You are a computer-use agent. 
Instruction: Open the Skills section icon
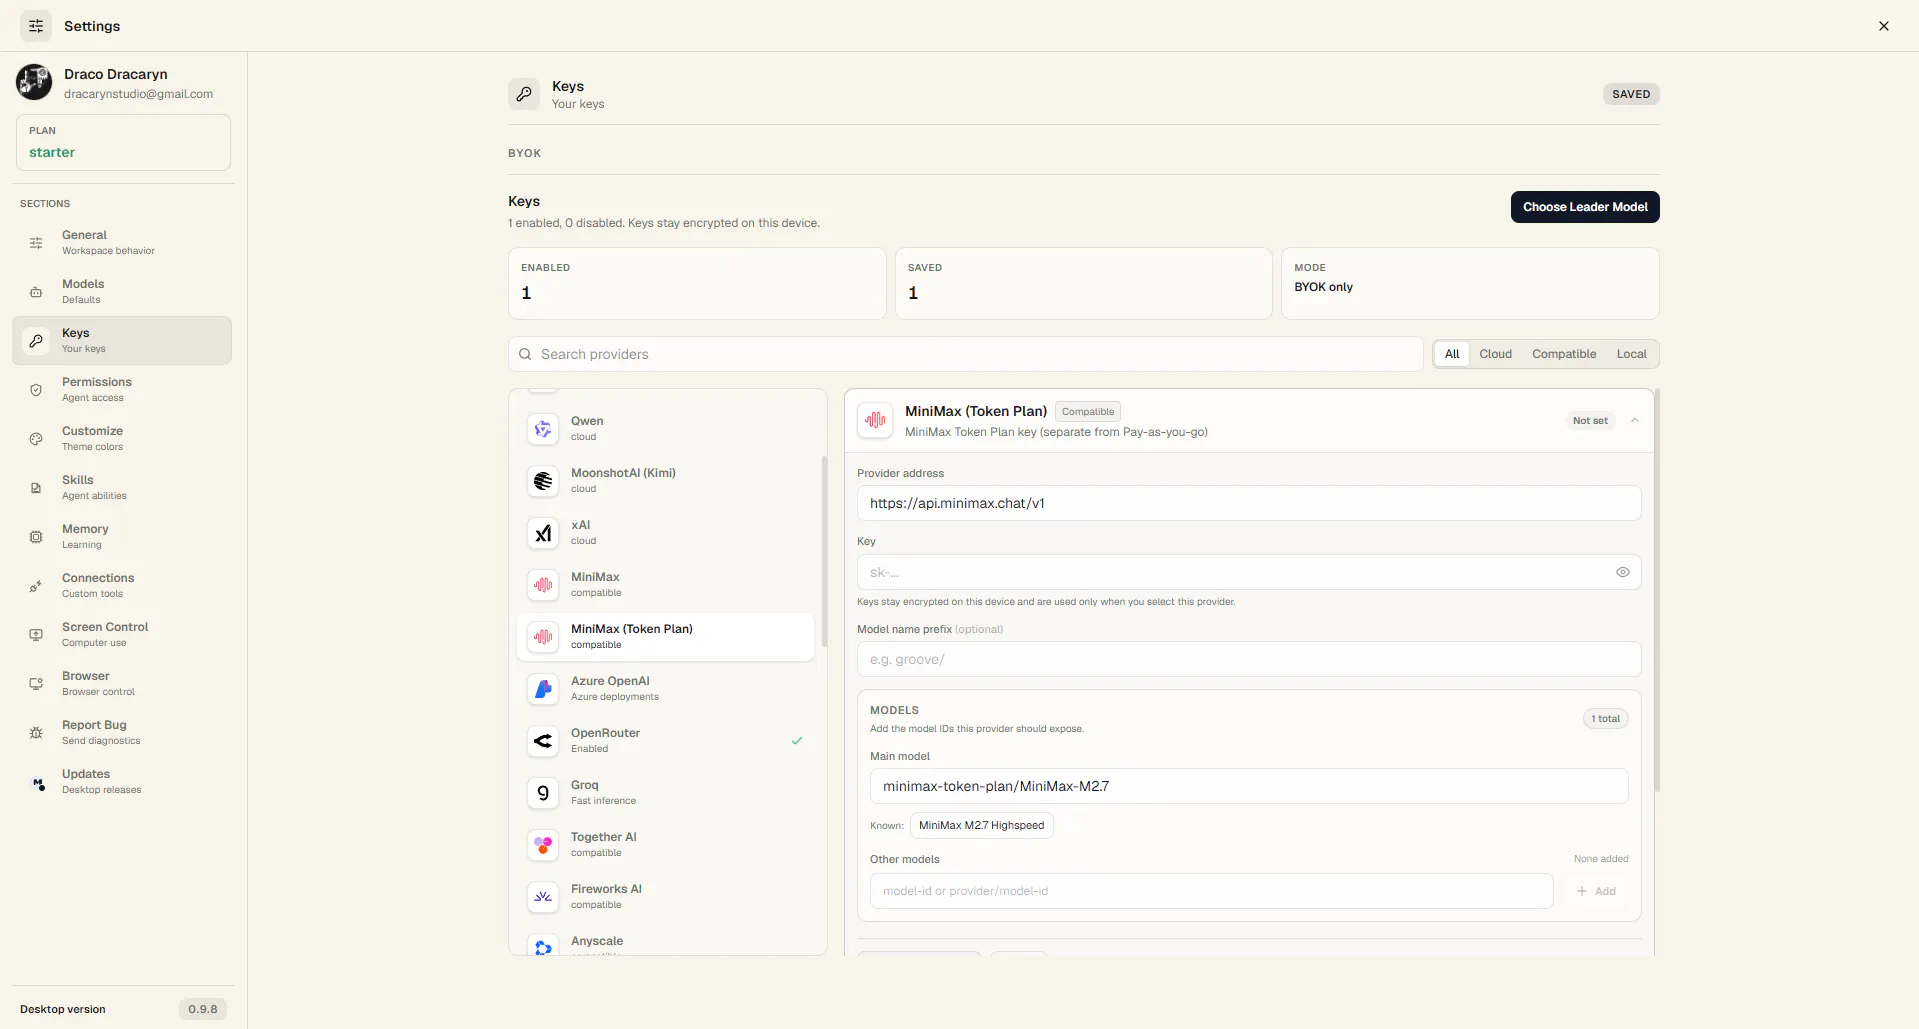(x=36, y=488)
